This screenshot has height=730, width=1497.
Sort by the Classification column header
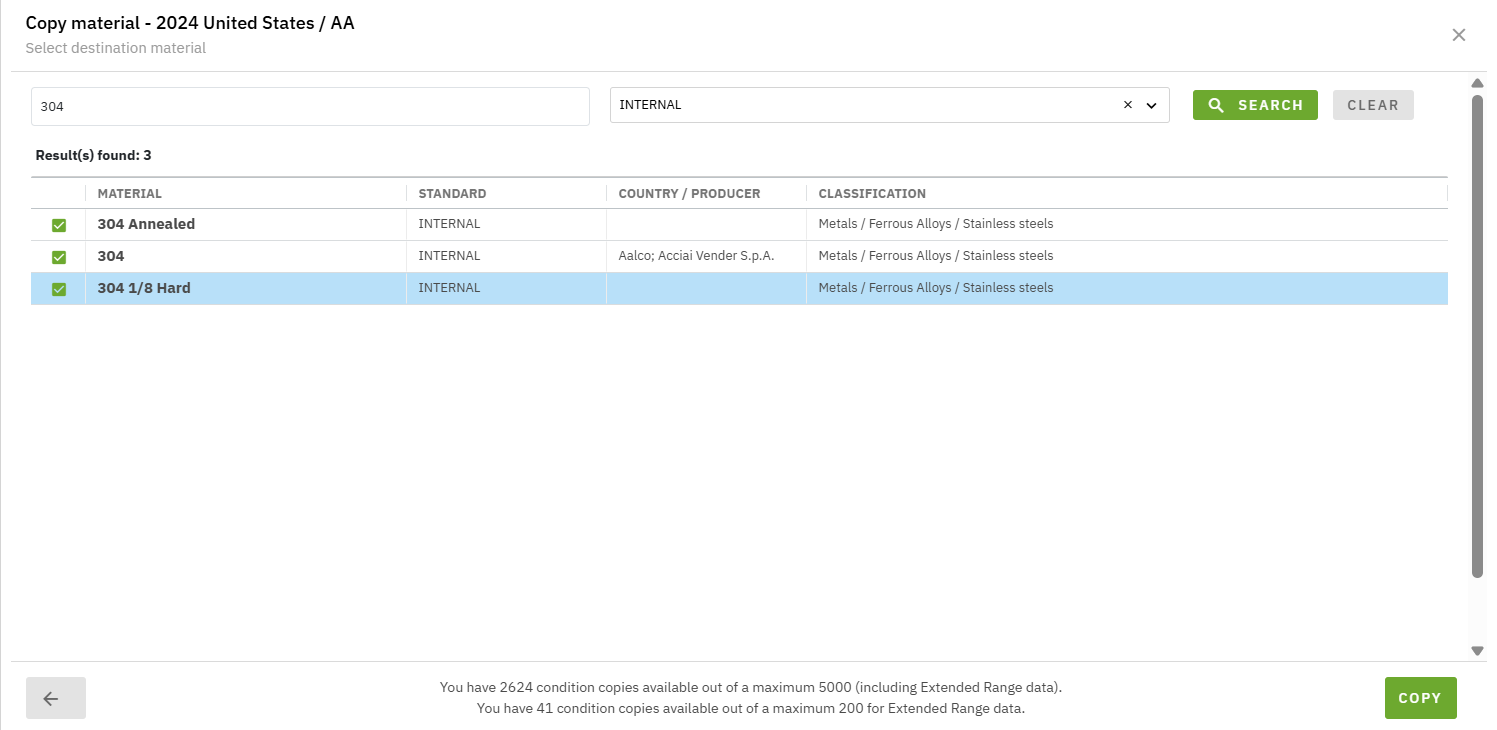pyautogui.click(x=872, y=194)
